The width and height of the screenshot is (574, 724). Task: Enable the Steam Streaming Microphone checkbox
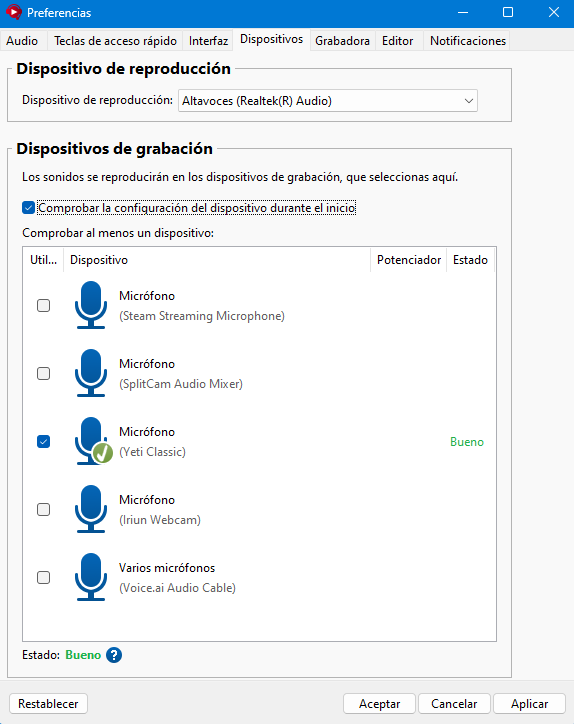point(43,305)
